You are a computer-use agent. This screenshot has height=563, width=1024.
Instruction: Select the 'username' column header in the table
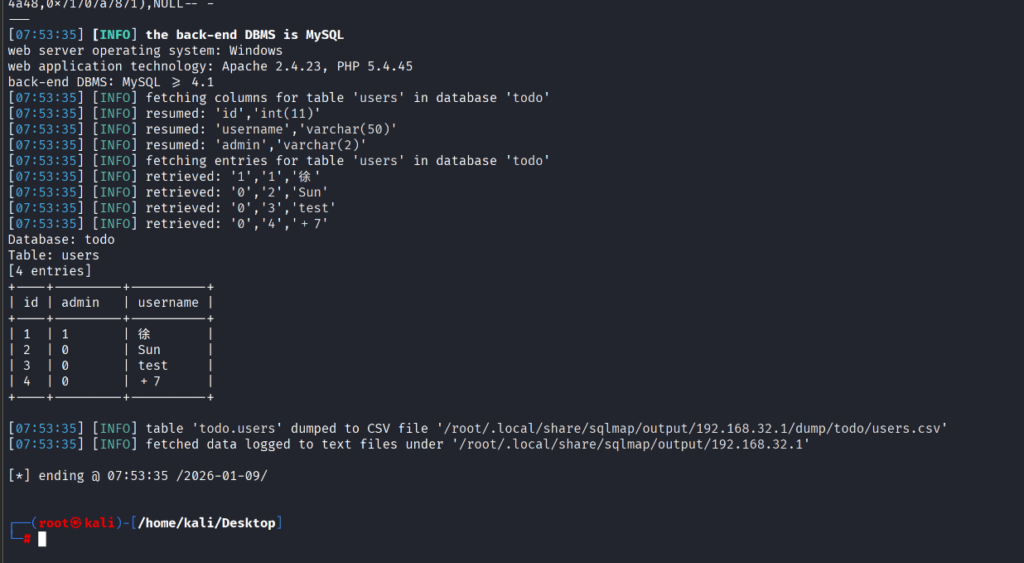pyautogui.click(x=168, y=302)
